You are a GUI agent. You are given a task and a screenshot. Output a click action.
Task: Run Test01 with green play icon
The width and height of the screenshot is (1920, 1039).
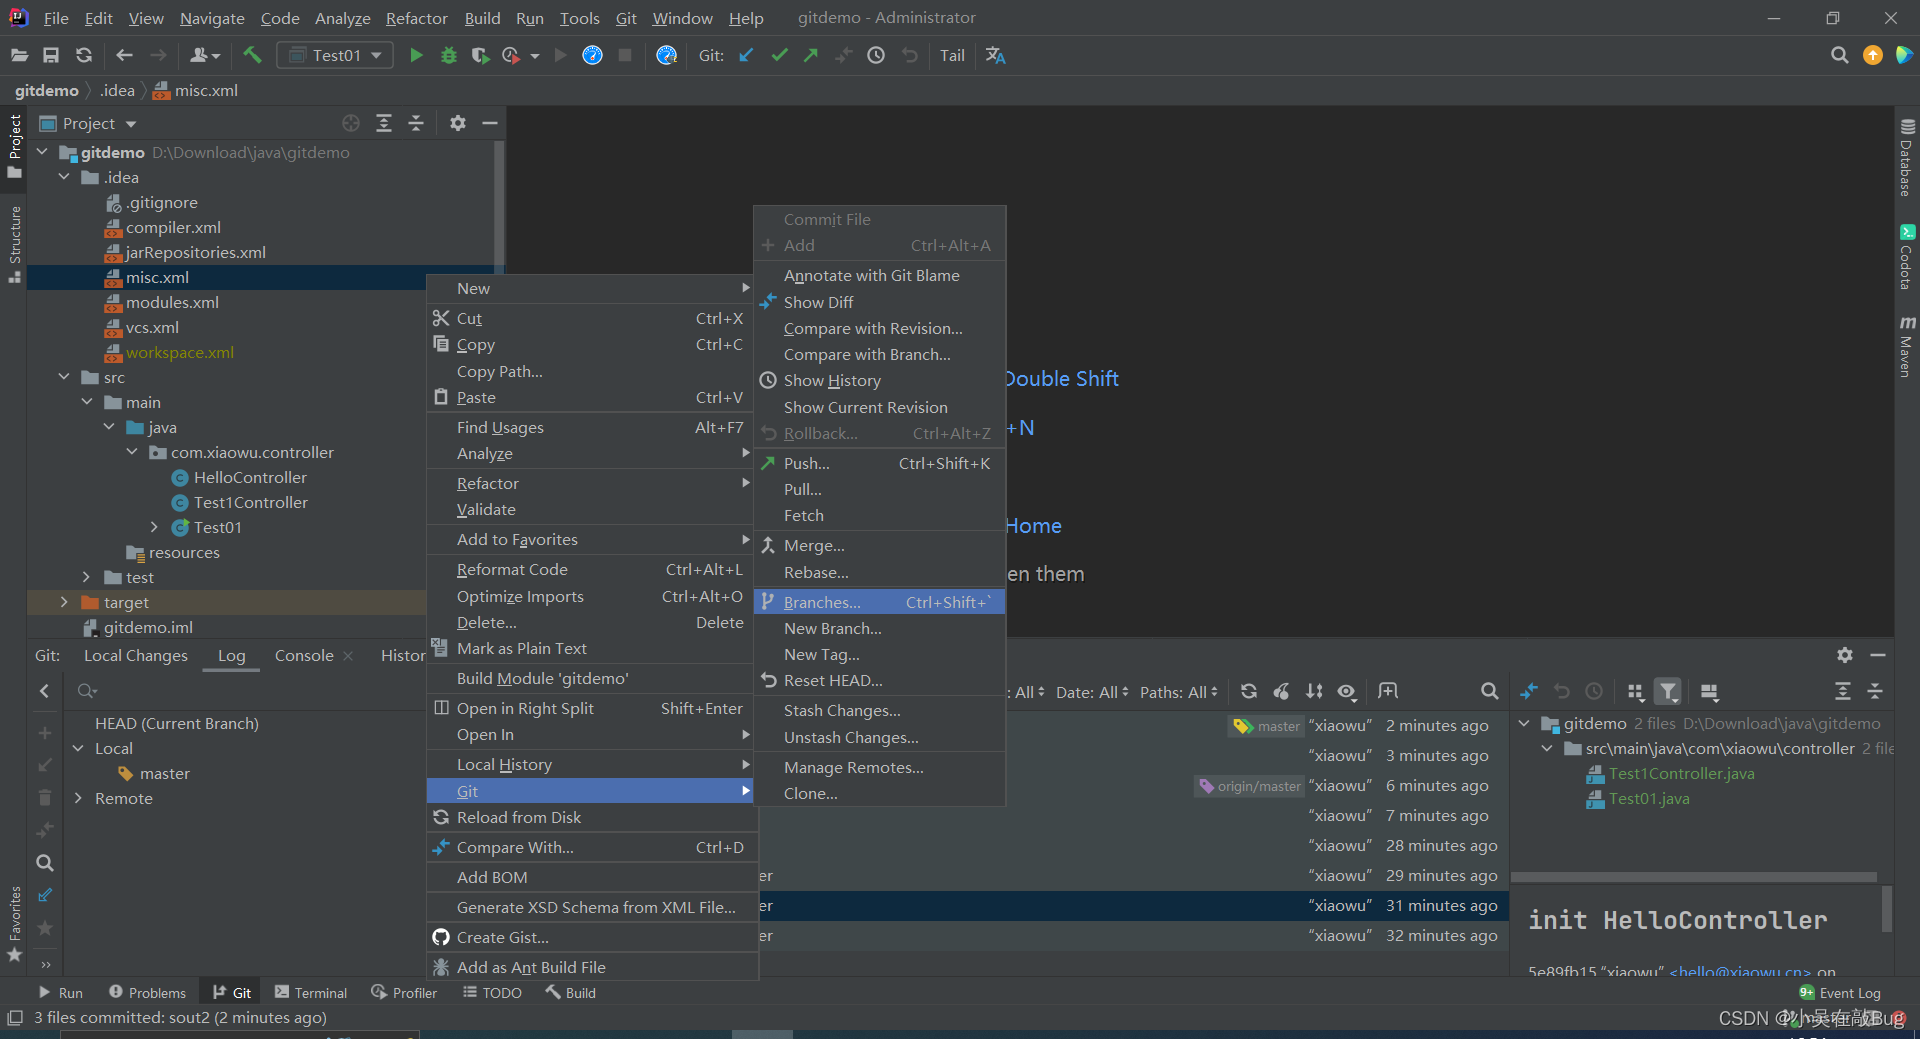(x=416, y=56)
